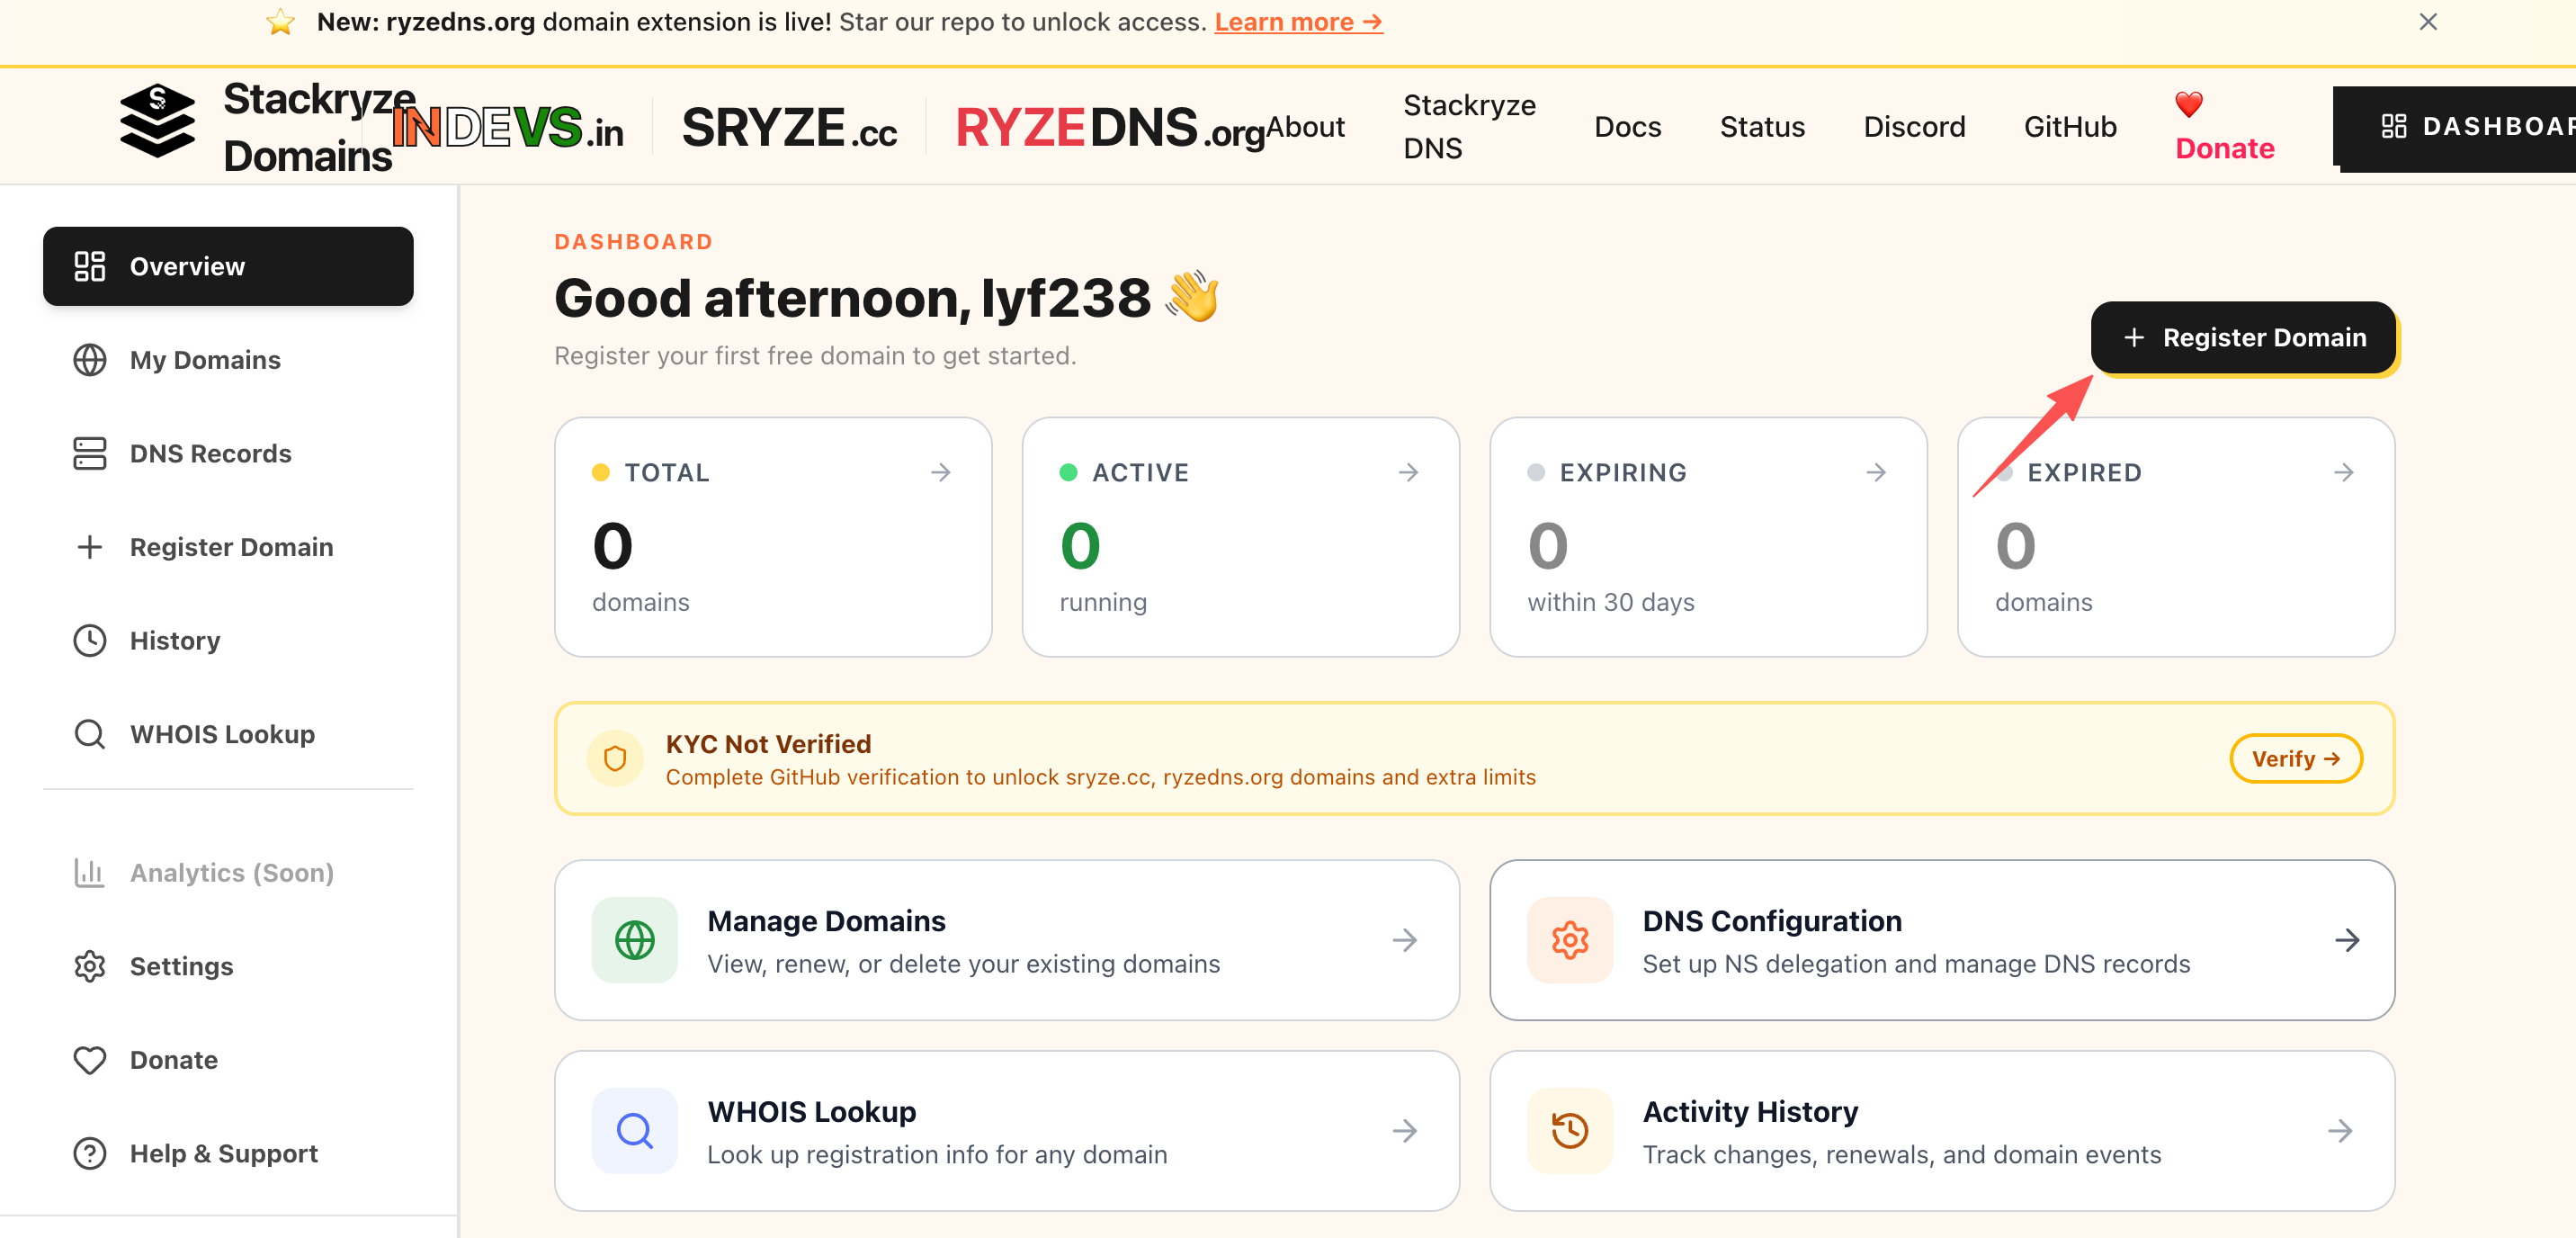Viewport: 2576px width, 1238px height.
Task: Click the Dashboard button in header
Action: [2454, 127]
